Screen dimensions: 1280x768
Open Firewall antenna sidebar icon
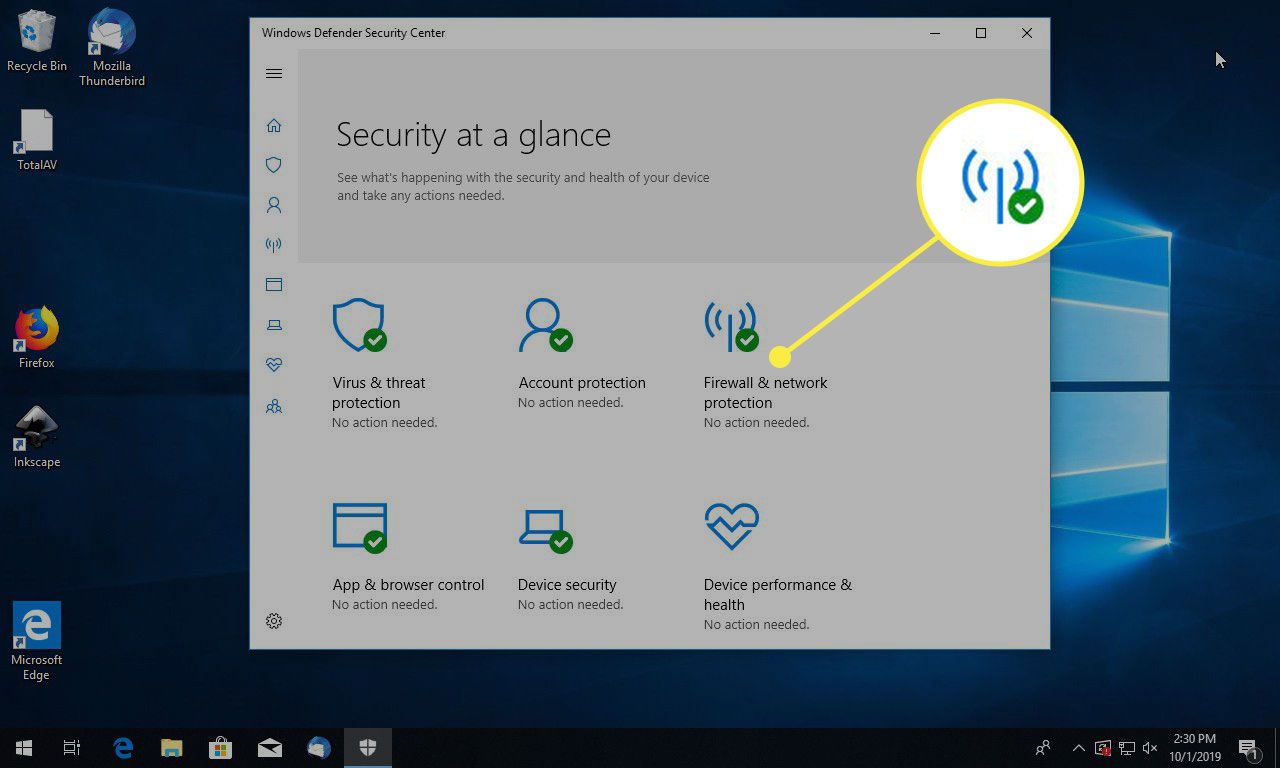(274, 244)
